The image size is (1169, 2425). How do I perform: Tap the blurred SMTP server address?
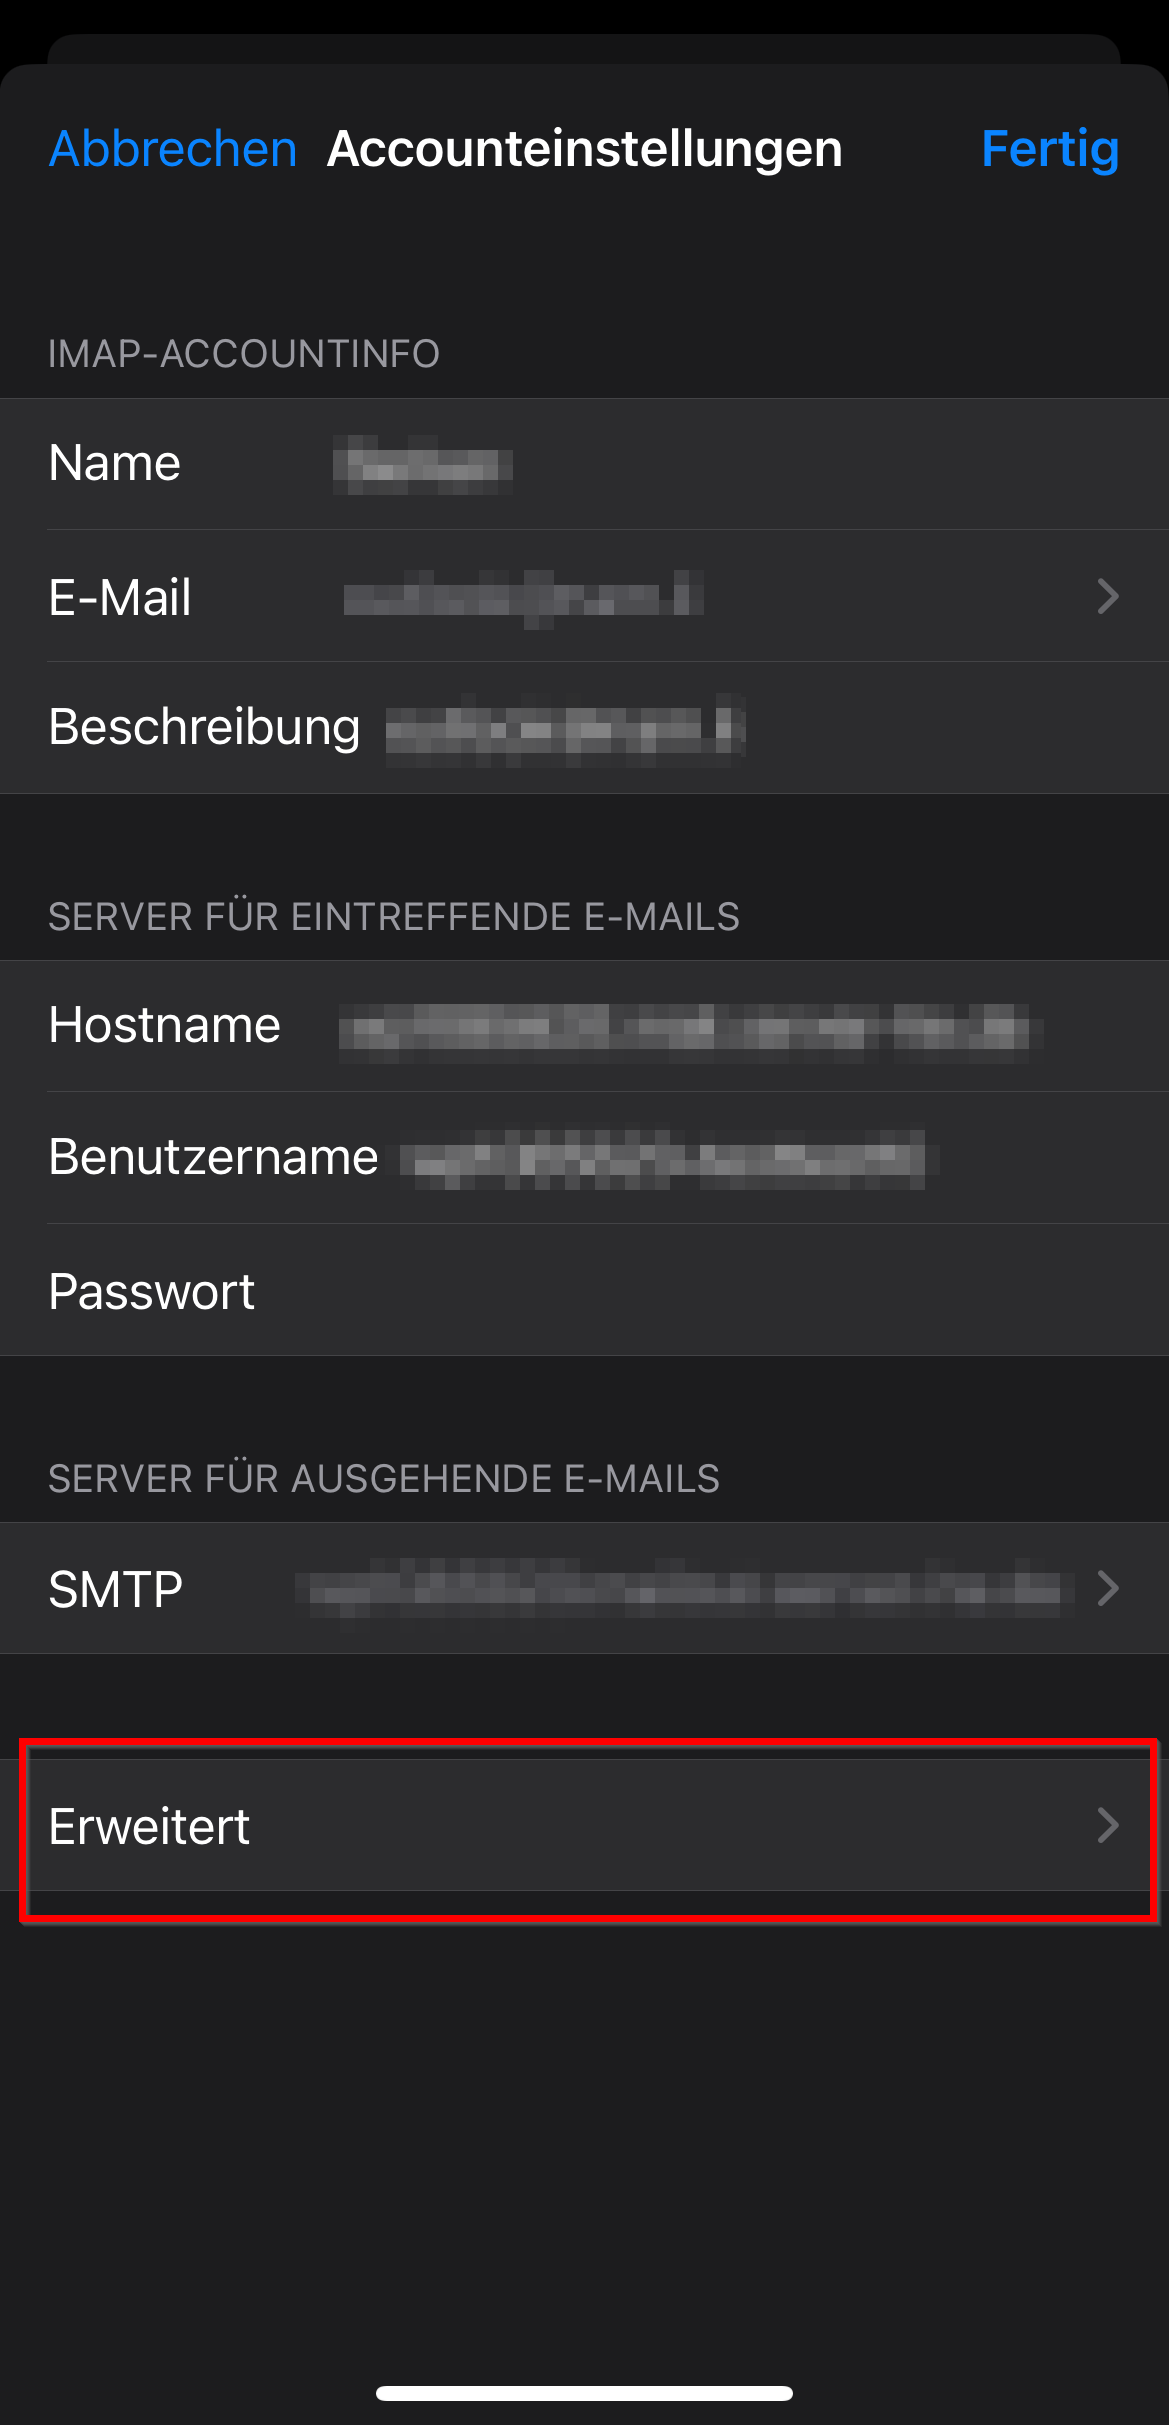point(685,1589)
